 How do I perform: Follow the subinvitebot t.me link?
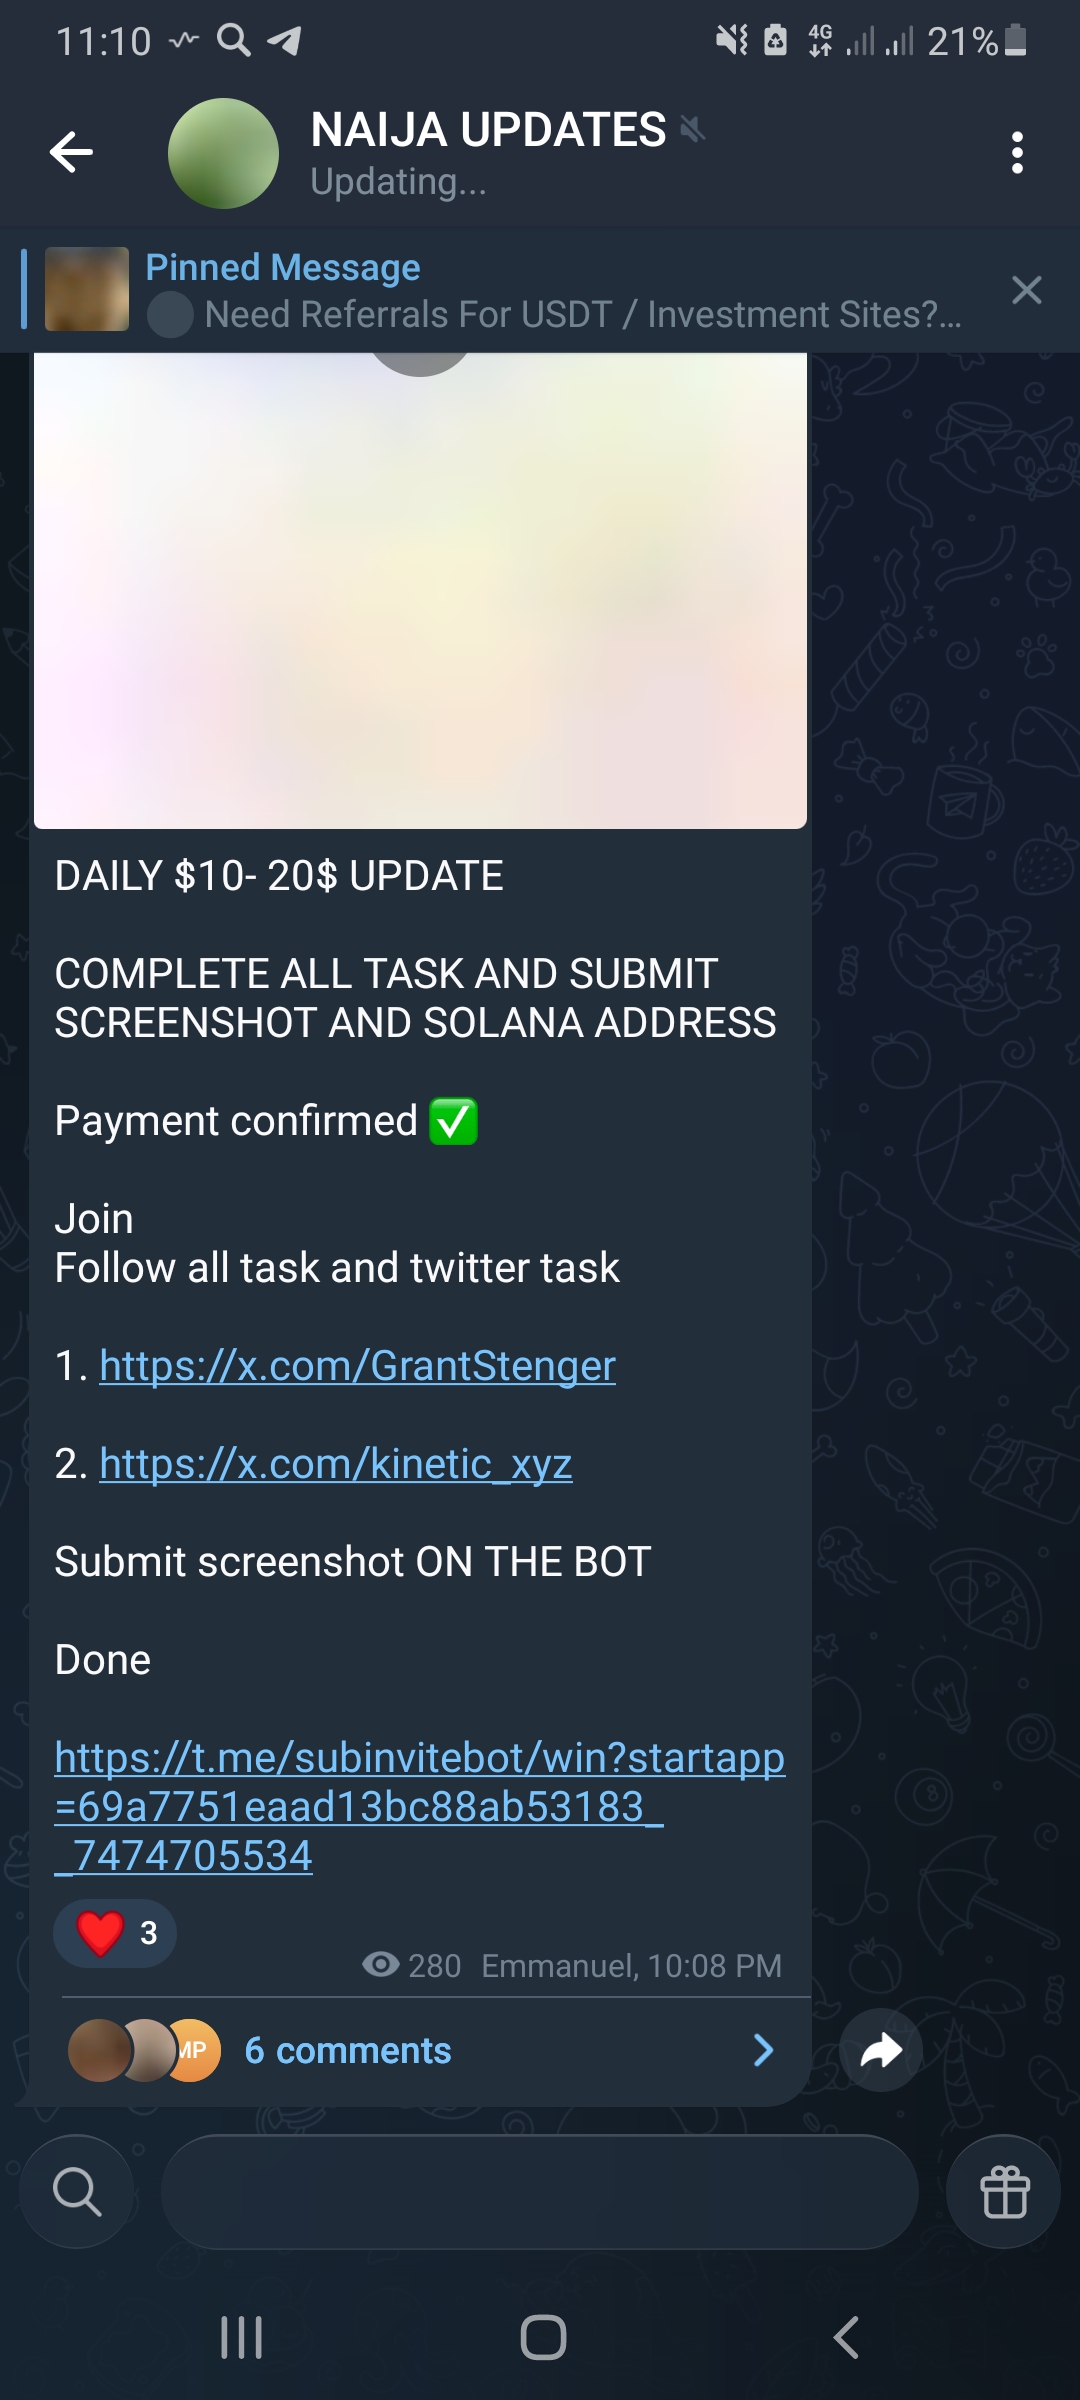[420, 1807]
